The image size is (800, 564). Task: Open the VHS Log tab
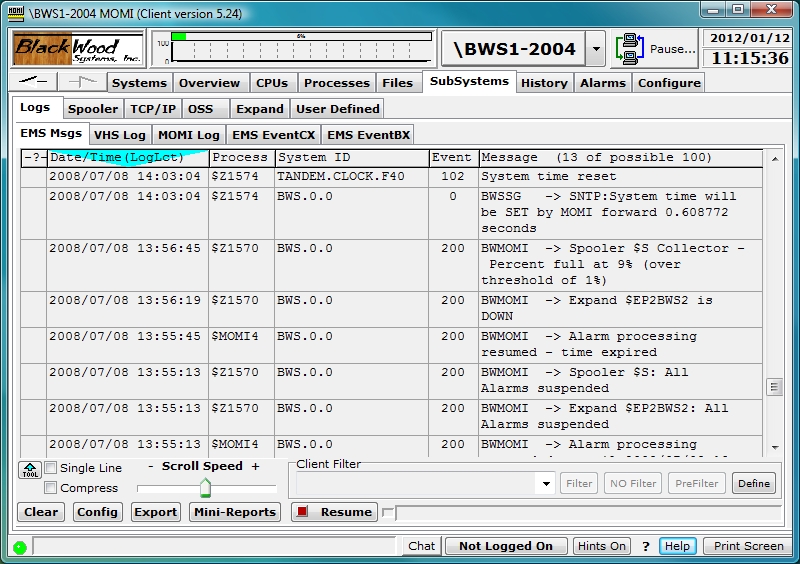pos(120,135)
